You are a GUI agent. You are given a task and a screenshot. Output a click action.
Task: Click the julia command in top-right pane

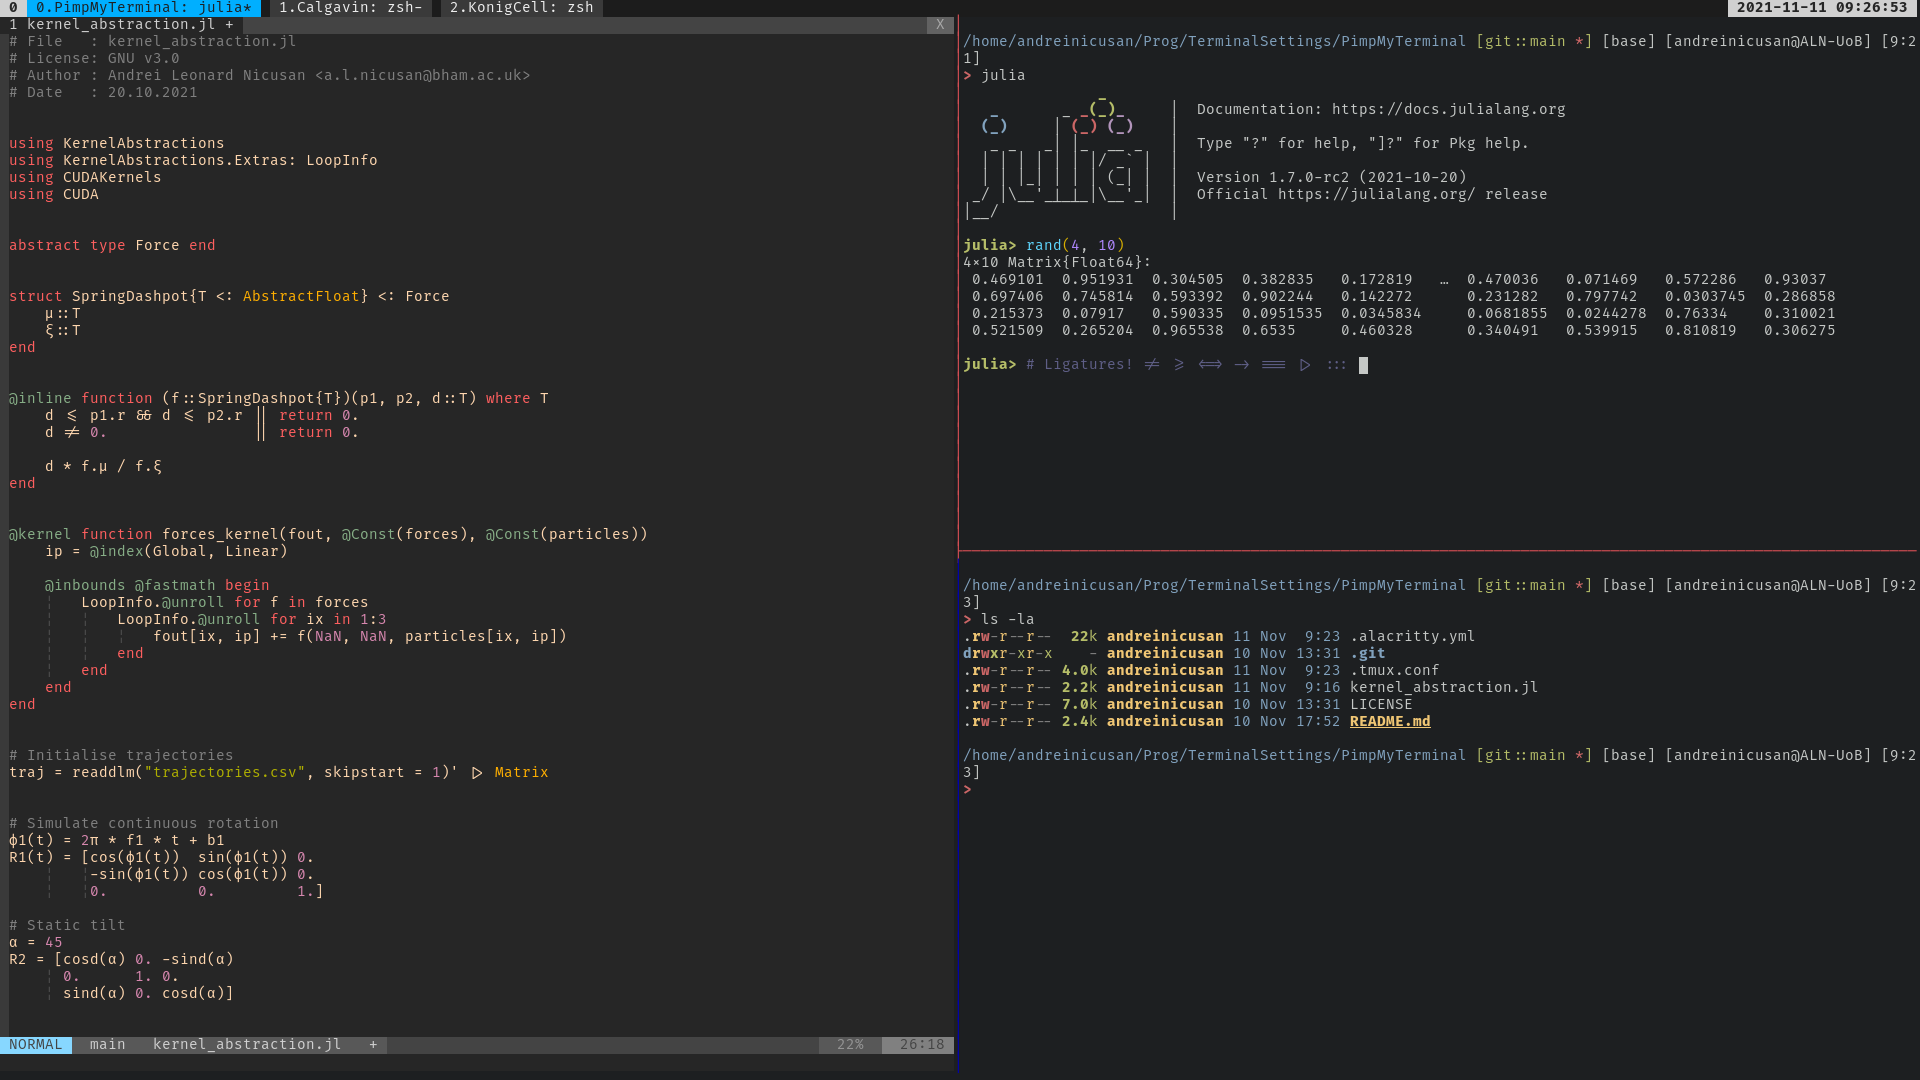(x=1003, y=76)
